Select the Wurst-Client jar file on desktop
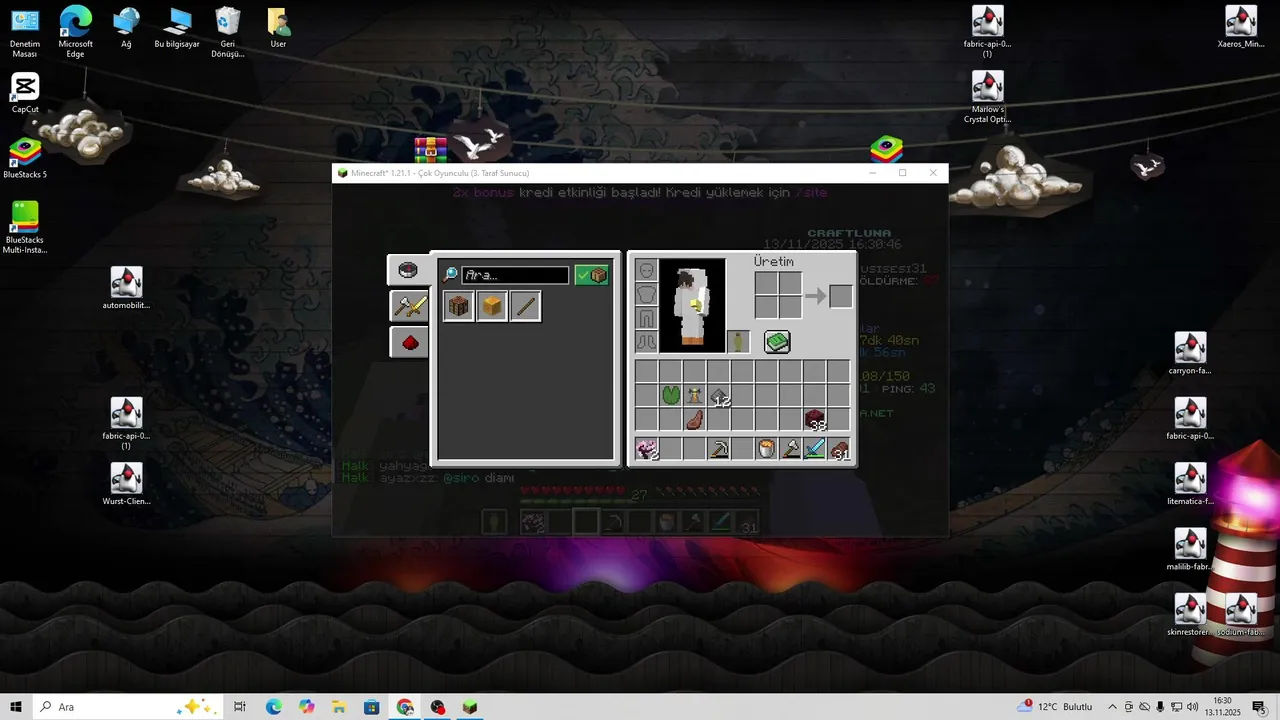 pos(126,484)
